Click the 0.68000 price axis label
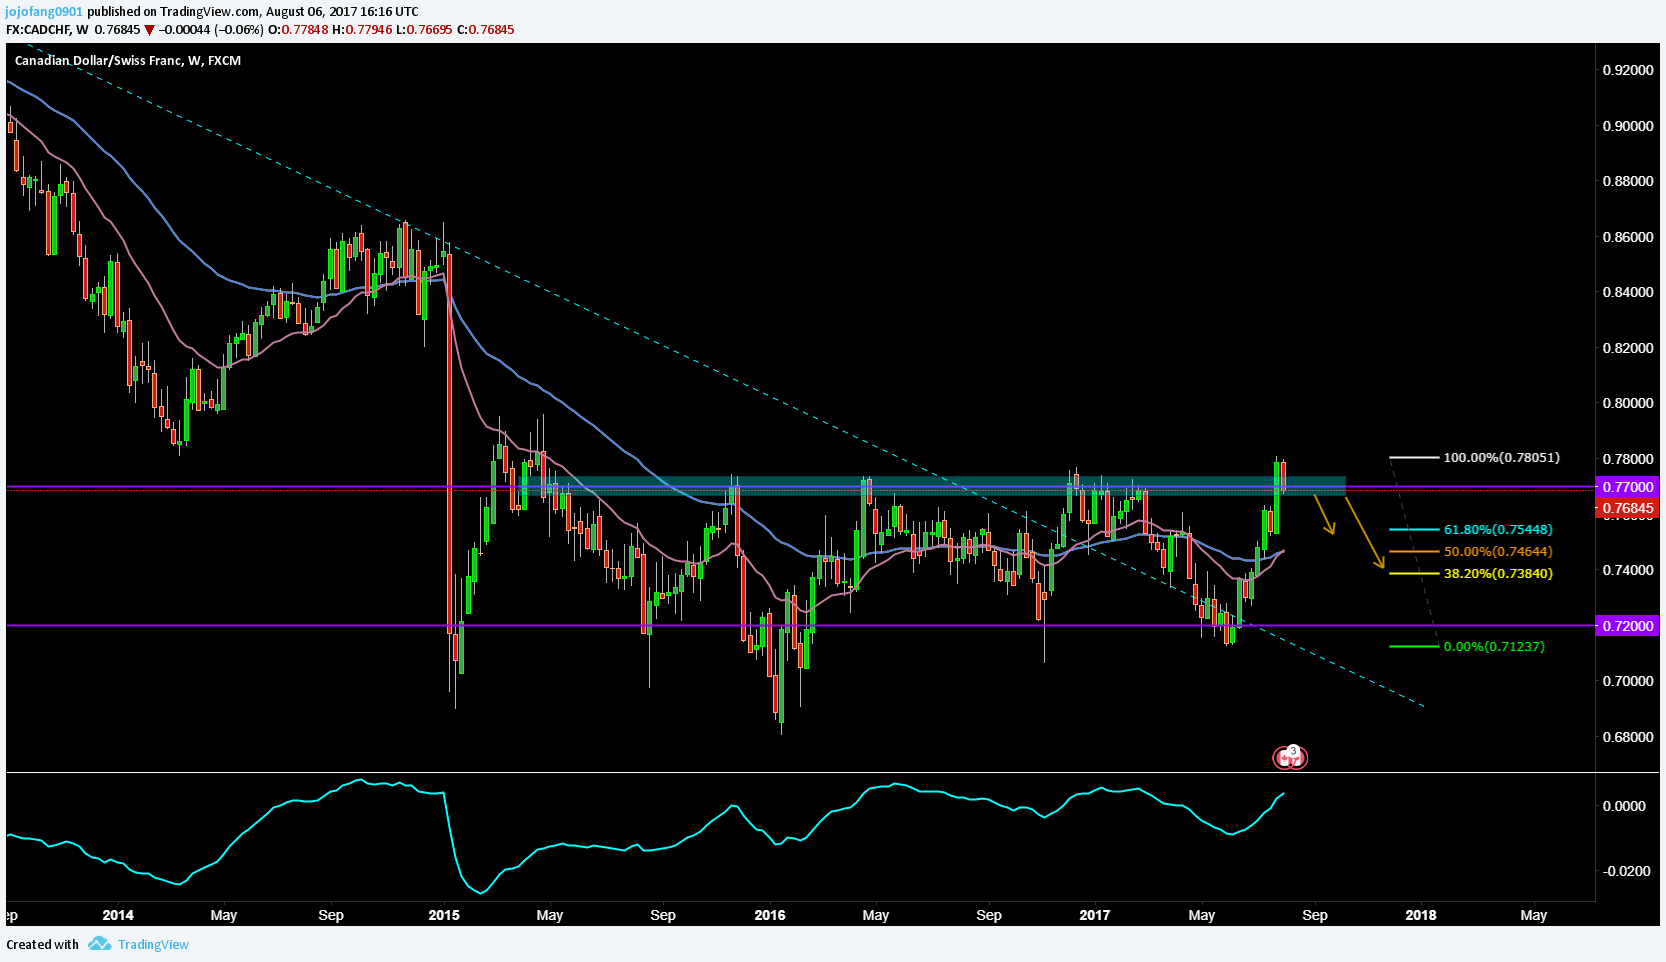The height and width of the screenshot is (962, 1666). click(1628, 737)
